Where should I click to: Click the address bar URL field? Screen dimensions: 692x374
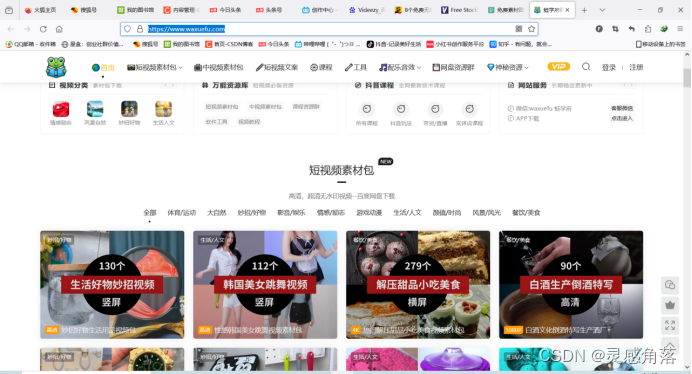(329, 29)
